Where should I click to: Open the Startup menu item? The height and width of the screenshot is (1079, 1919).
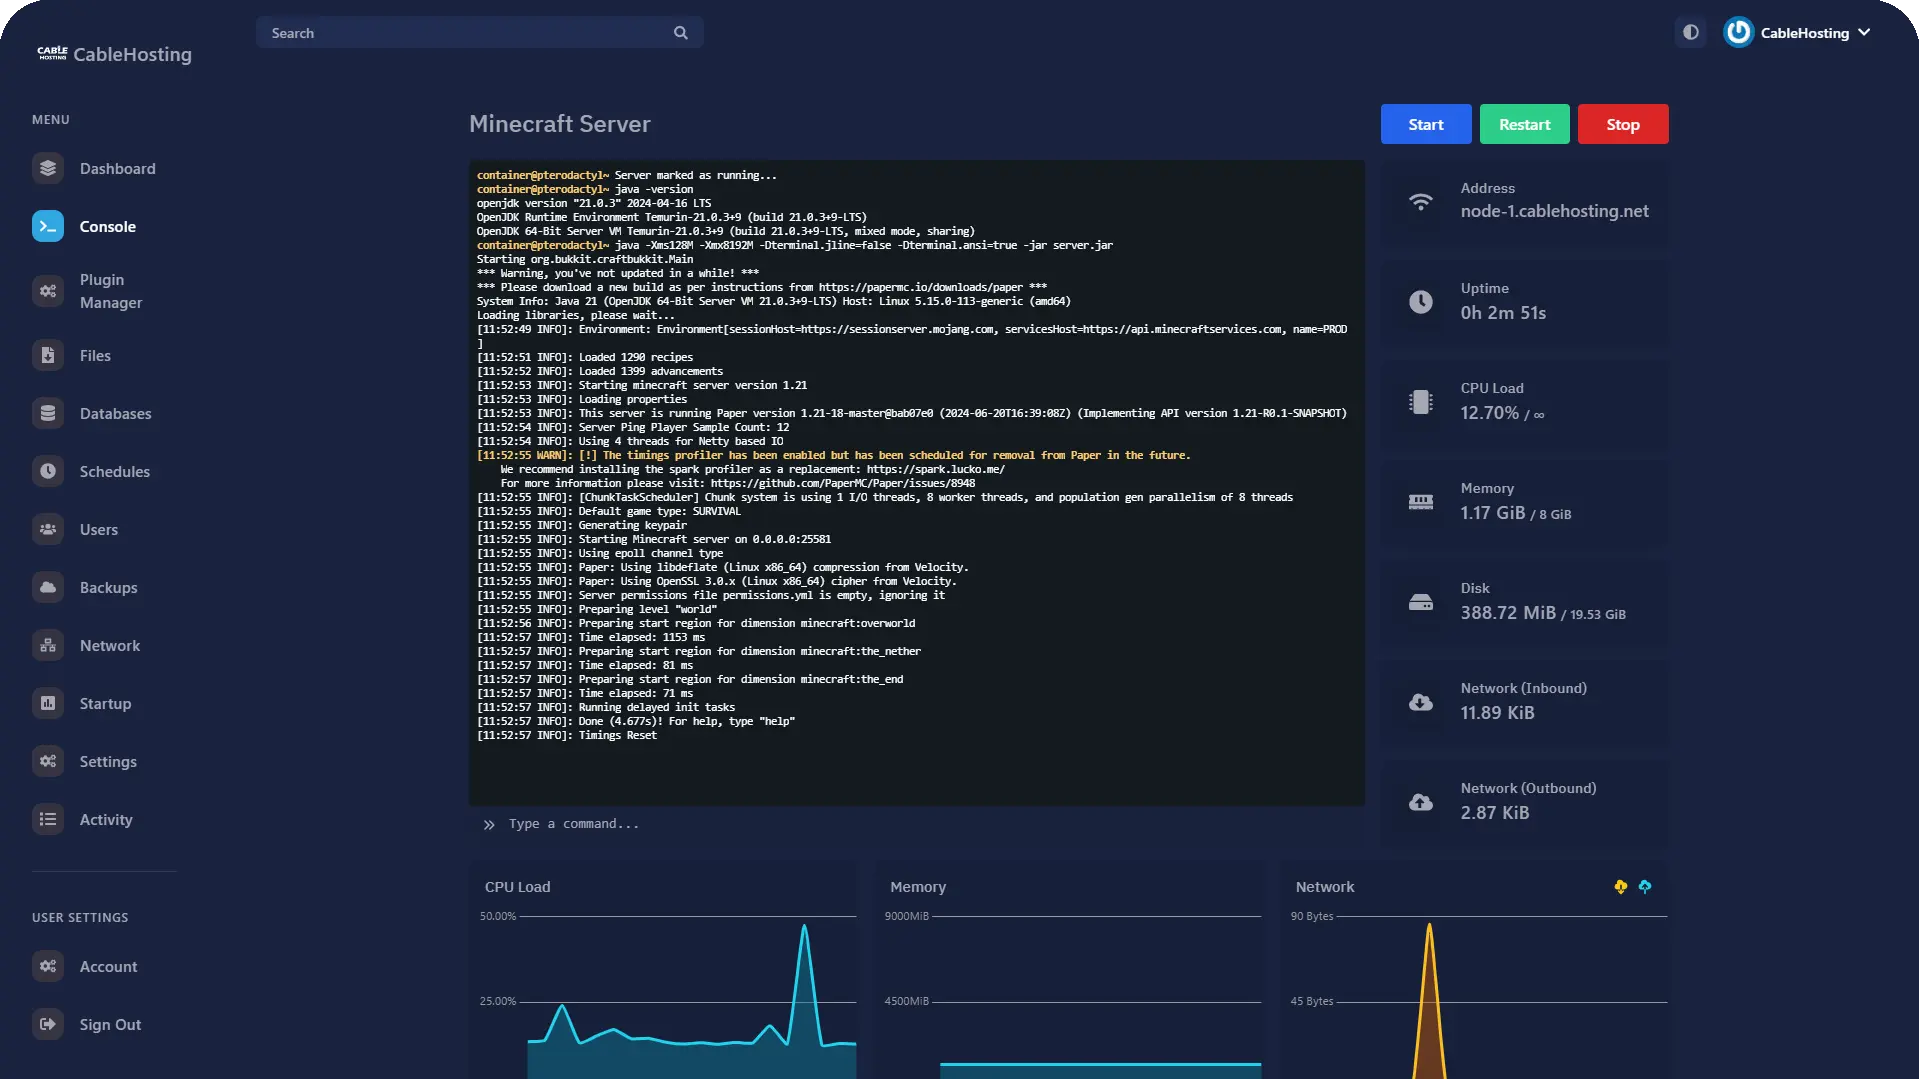[105, 703]
